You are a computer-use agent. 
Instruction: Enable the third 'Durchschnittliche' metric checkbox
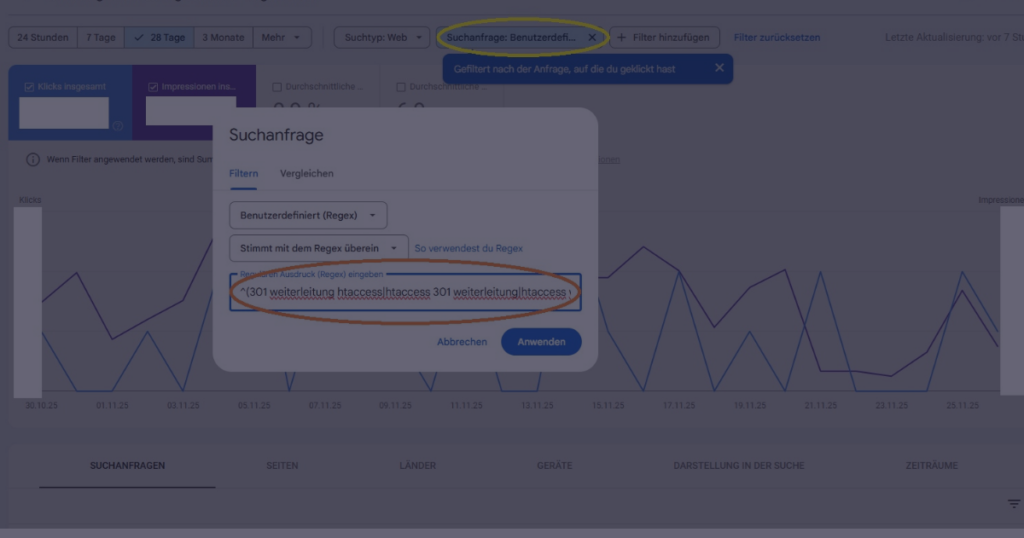click(x=277, y=87)
